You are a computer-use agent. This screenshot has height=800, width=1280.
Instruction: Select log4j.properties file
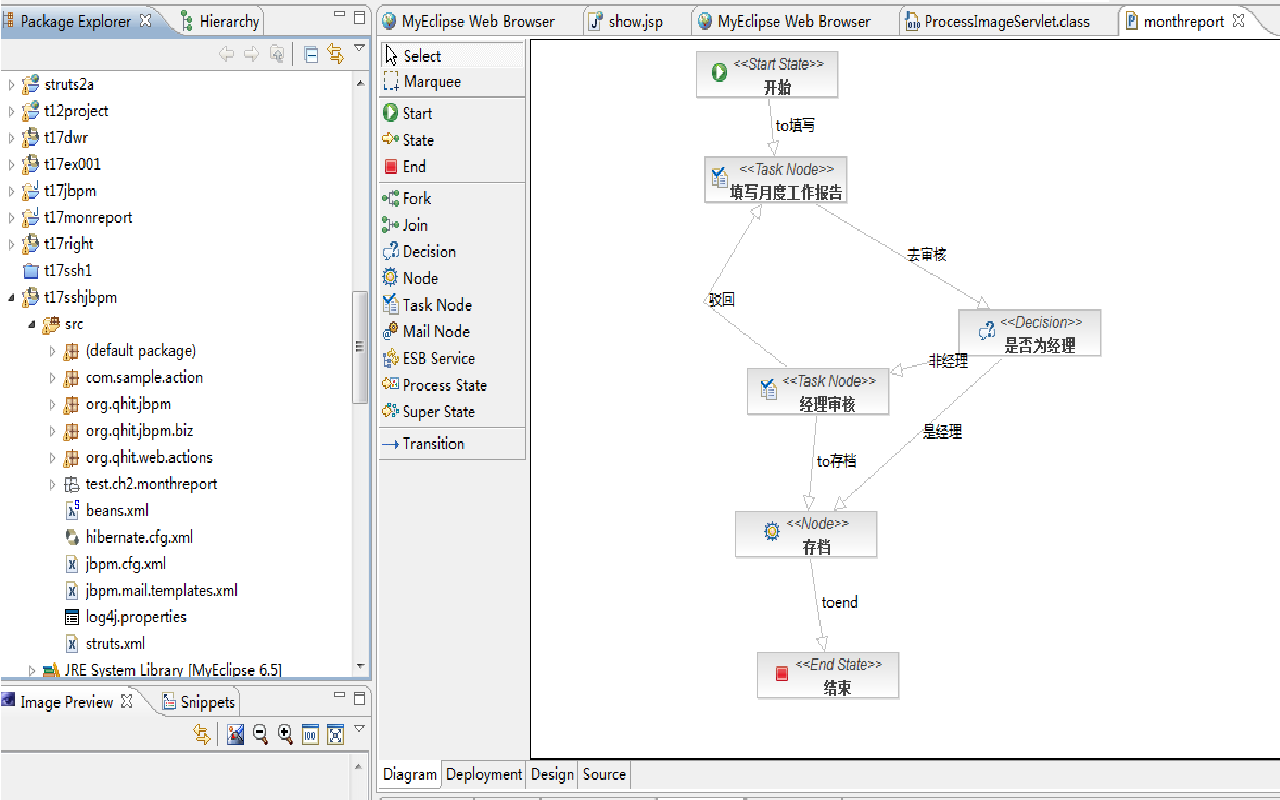click(x=136, y=617)
